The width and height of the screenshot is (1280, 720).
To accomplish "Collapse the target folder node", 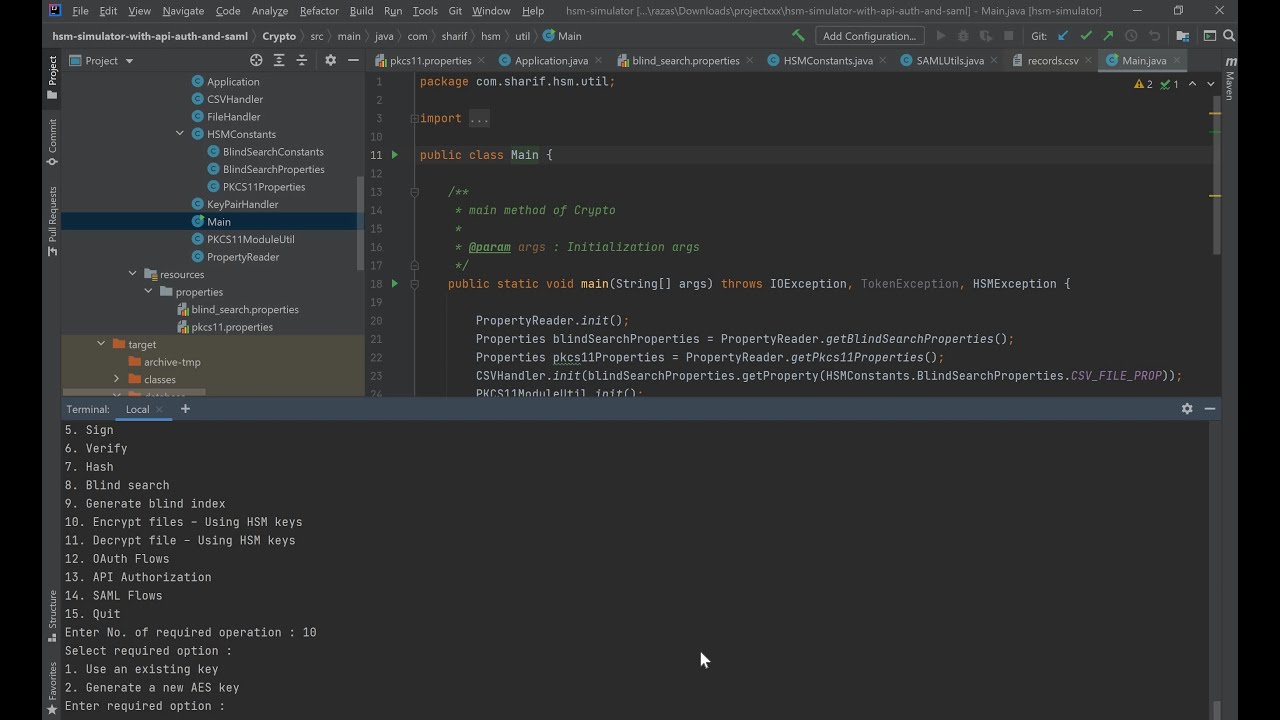I will [101, 344].
